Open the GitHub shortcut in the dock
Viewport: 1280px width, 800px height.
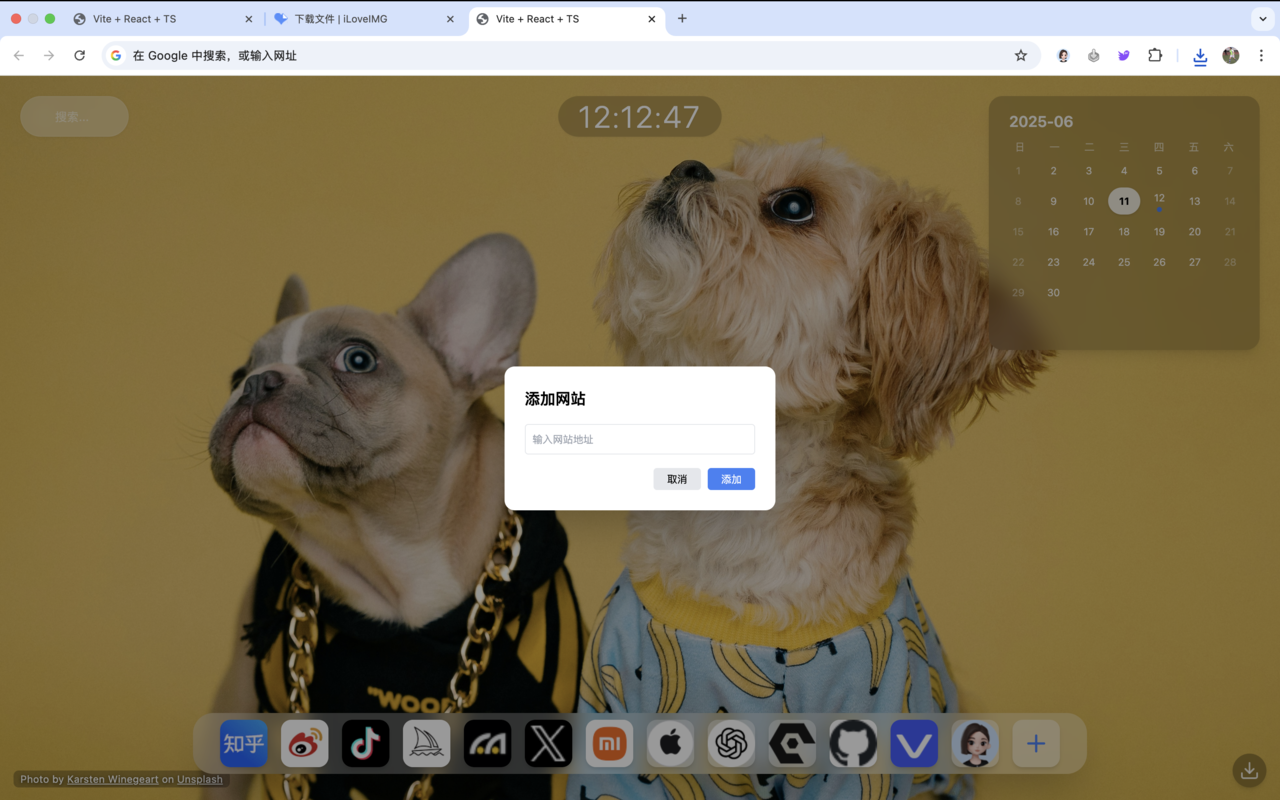coord(854,743)
